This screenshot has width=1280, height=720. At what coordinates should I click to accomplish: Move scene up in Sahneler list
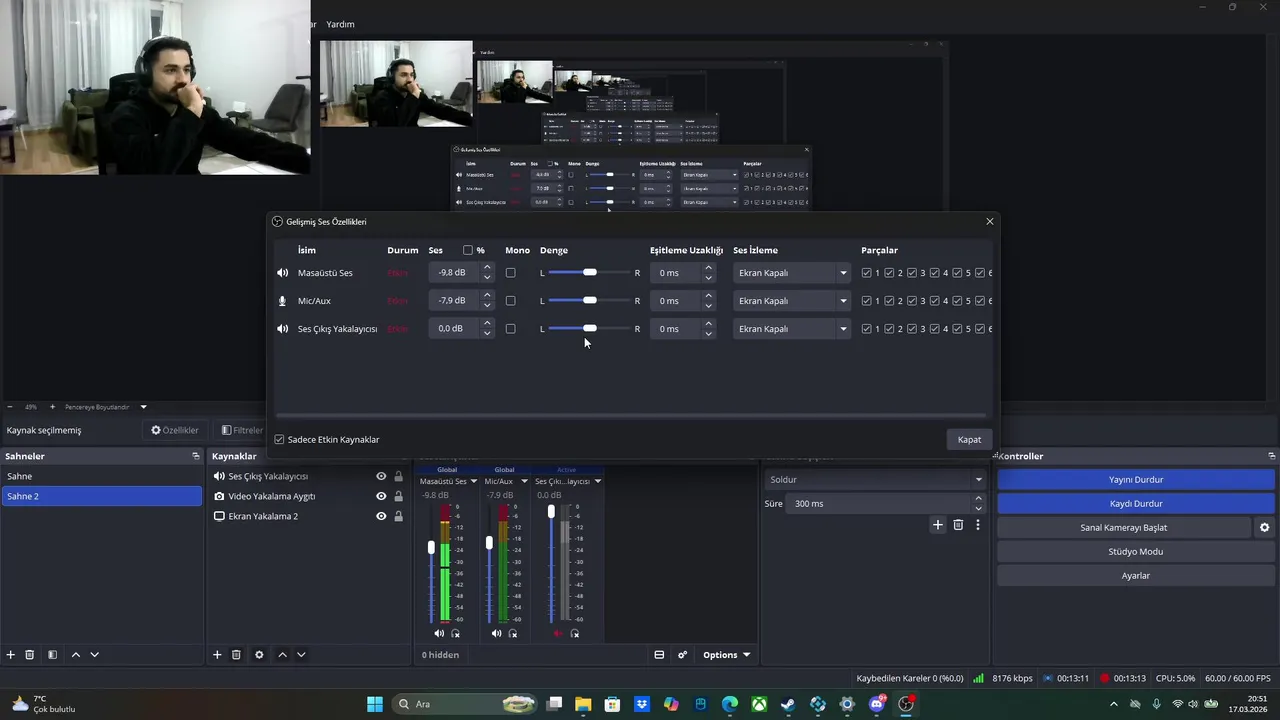coord(76,655)
